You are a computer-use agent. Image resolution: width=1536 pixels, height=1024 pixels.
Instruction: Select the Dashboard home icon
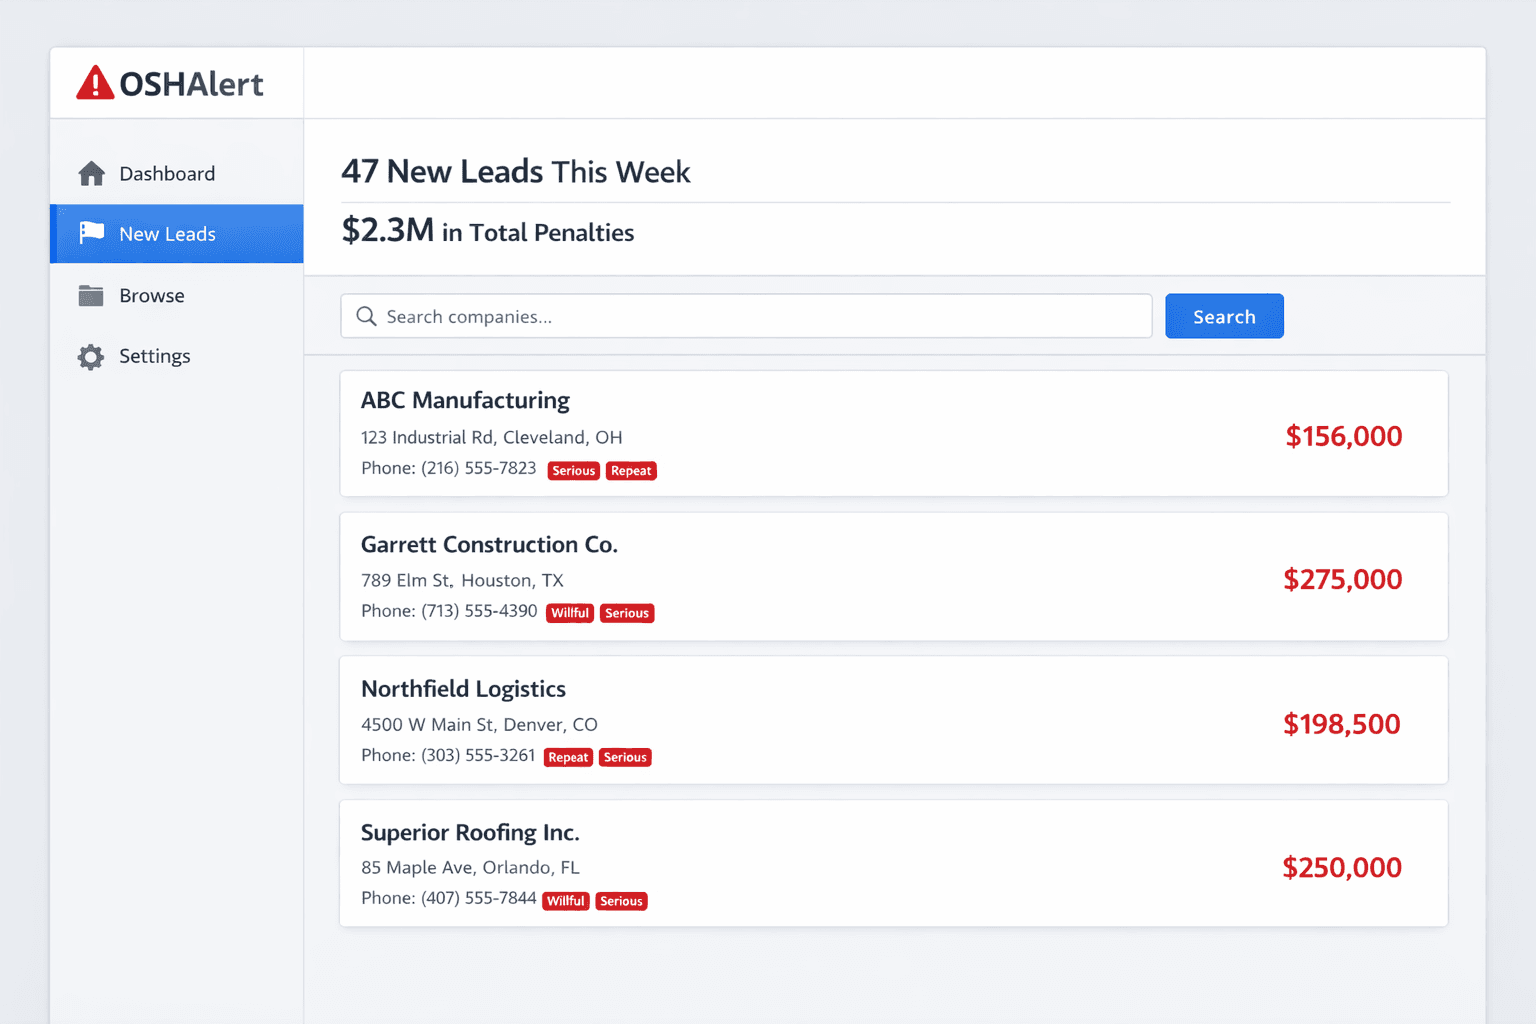(x=91, y=173)
